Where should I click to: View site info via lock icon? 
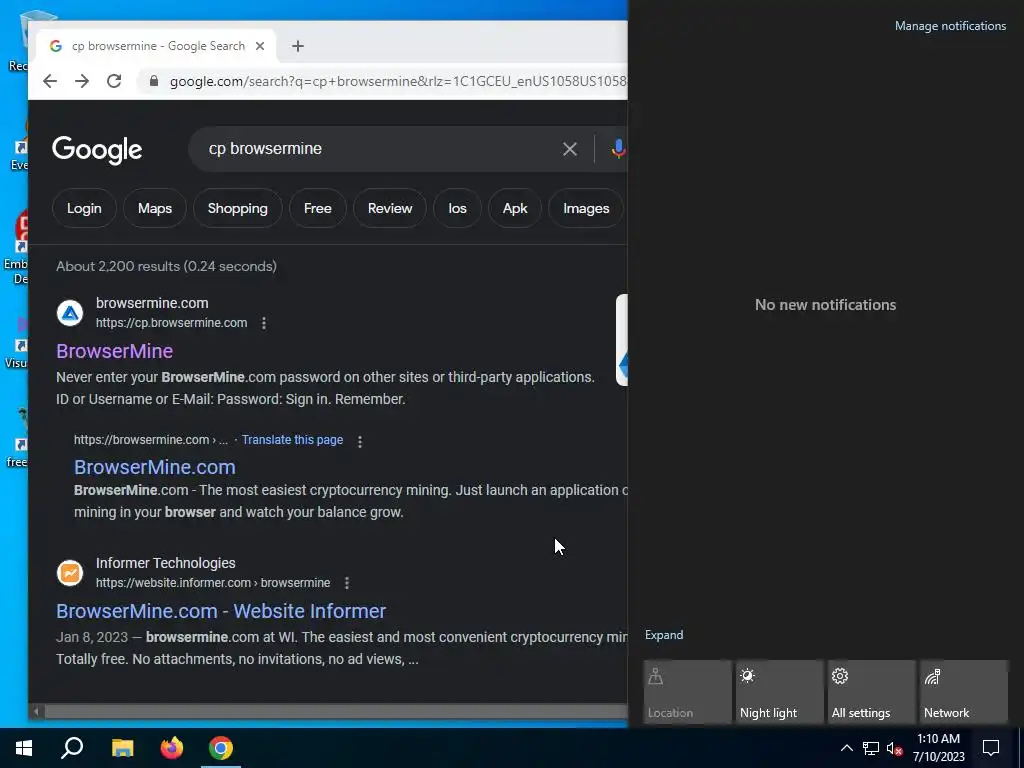pos(154,81)
